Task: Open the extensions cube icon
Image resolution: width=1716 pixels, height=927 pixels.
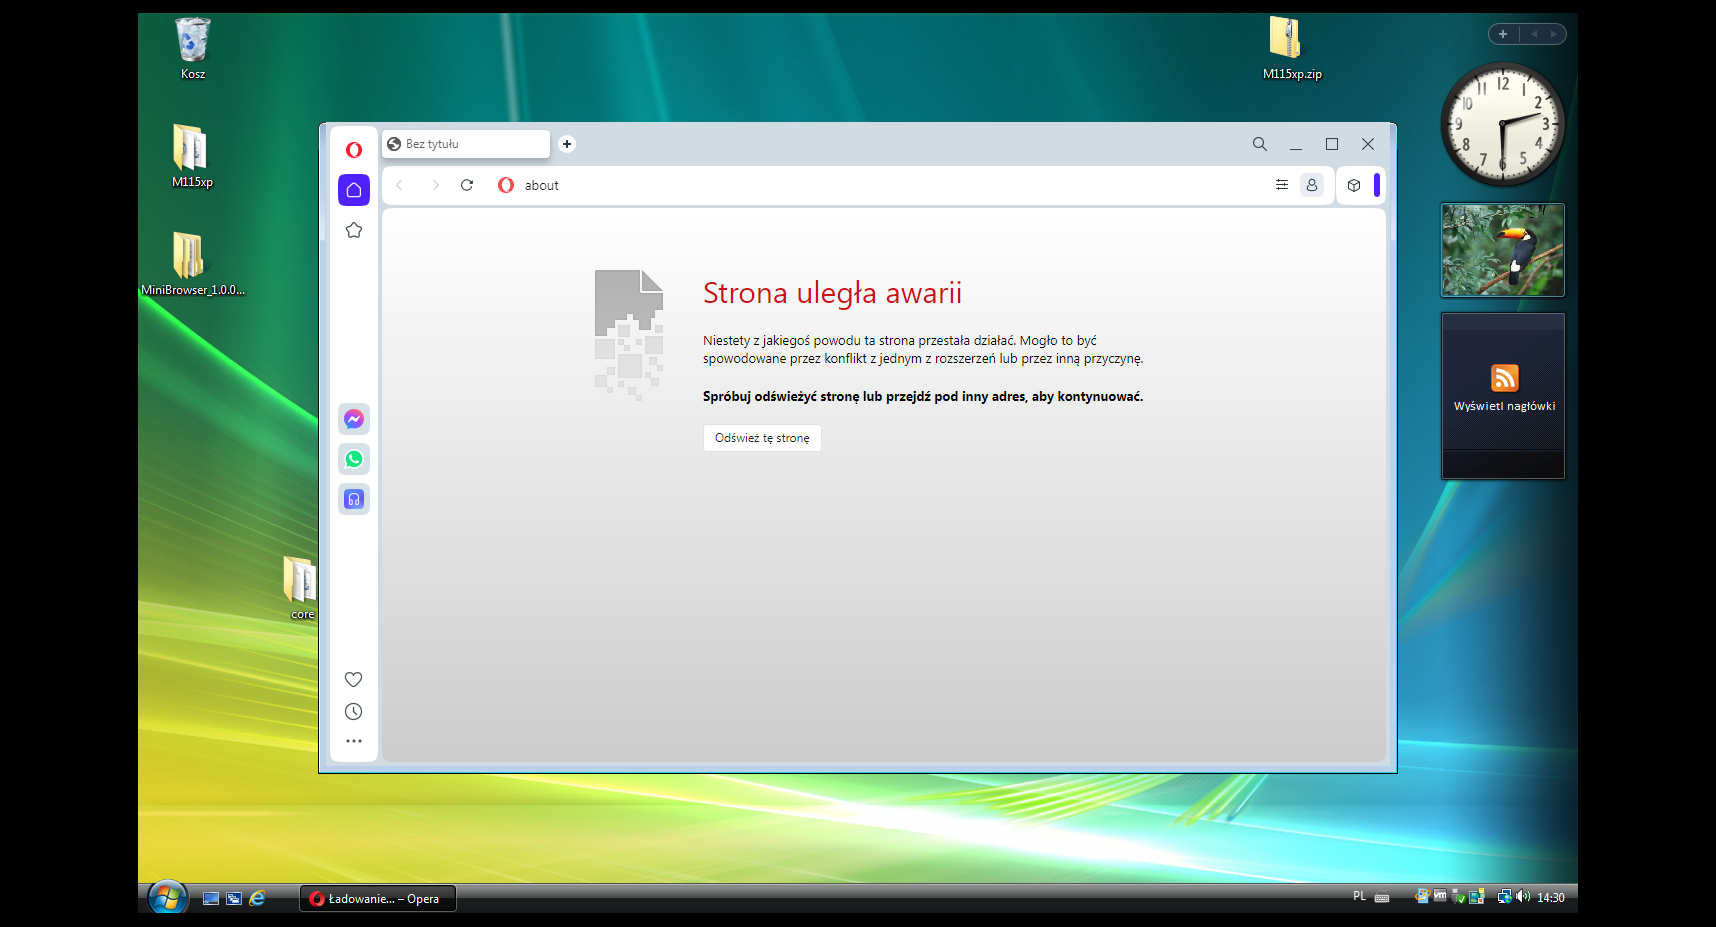Action: 1354,185
